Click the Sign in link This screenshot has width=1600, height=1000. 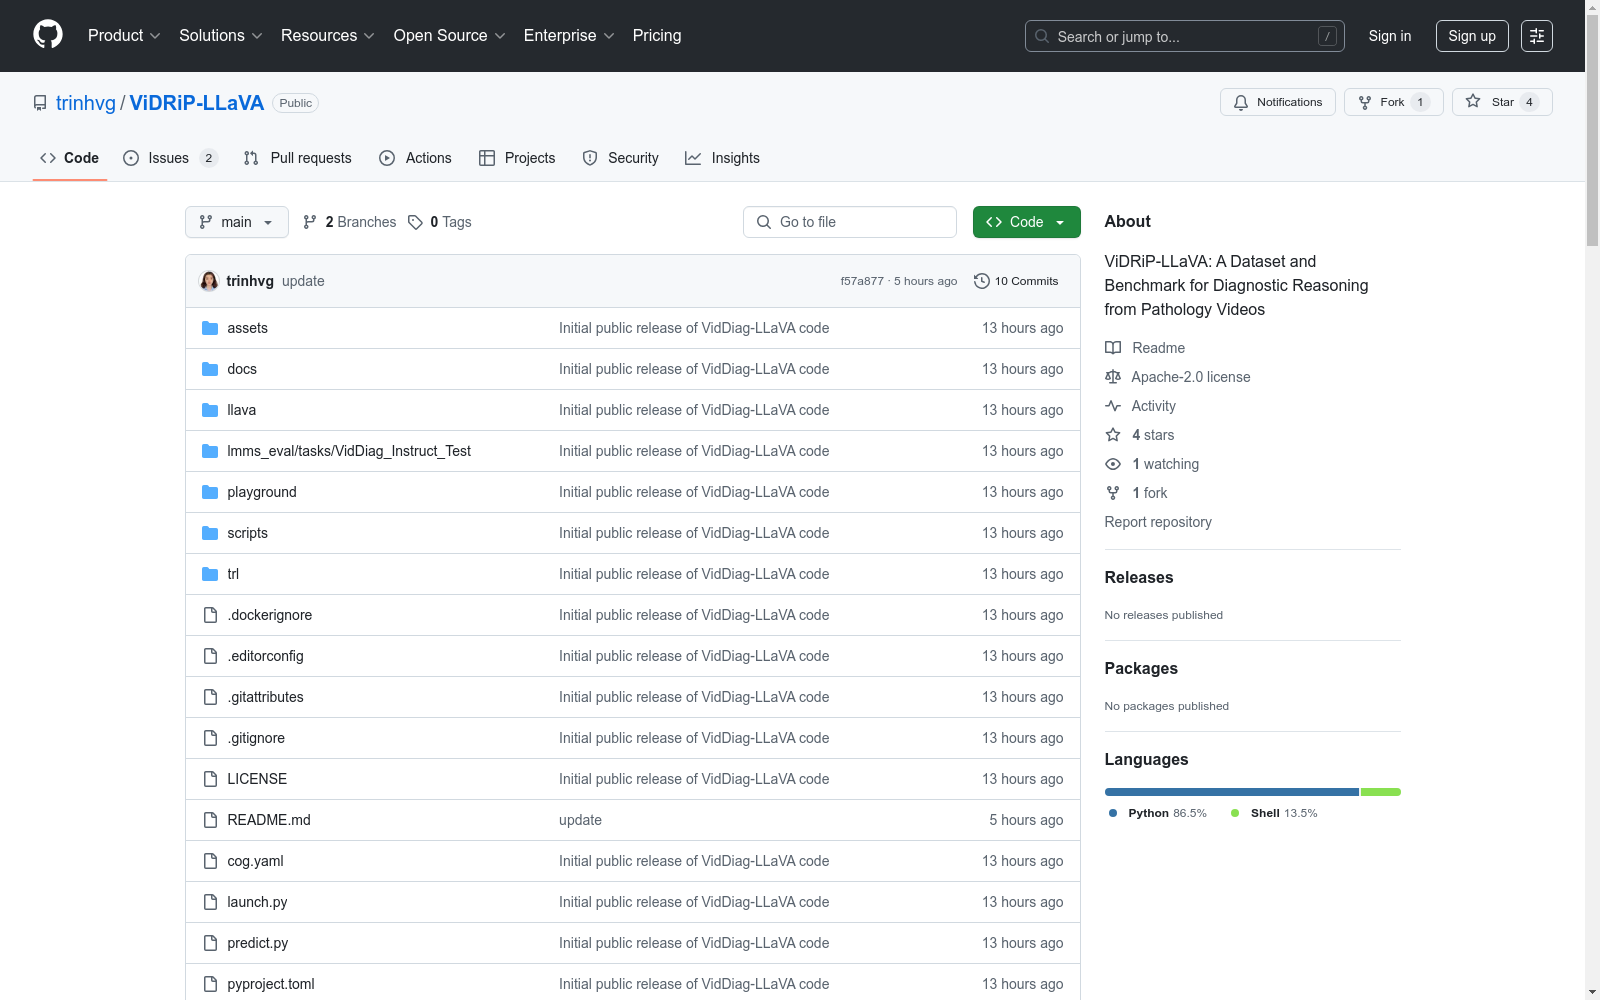coord(1390,36)
